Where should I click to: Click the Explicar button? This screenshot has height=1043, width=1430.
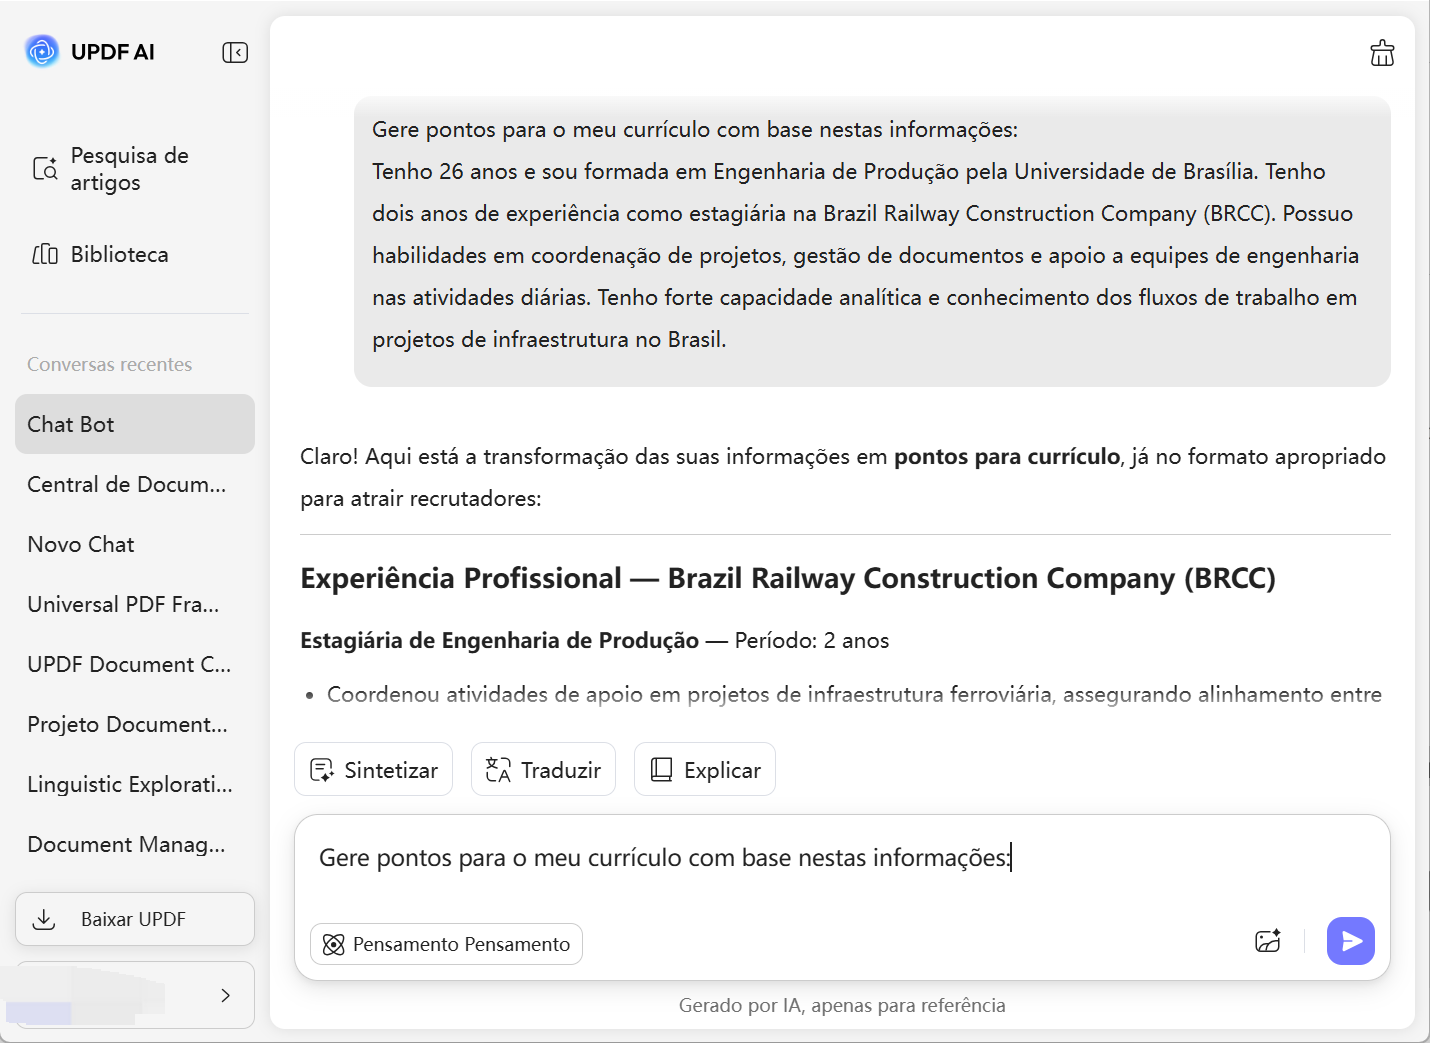click(x=705, y=770)
